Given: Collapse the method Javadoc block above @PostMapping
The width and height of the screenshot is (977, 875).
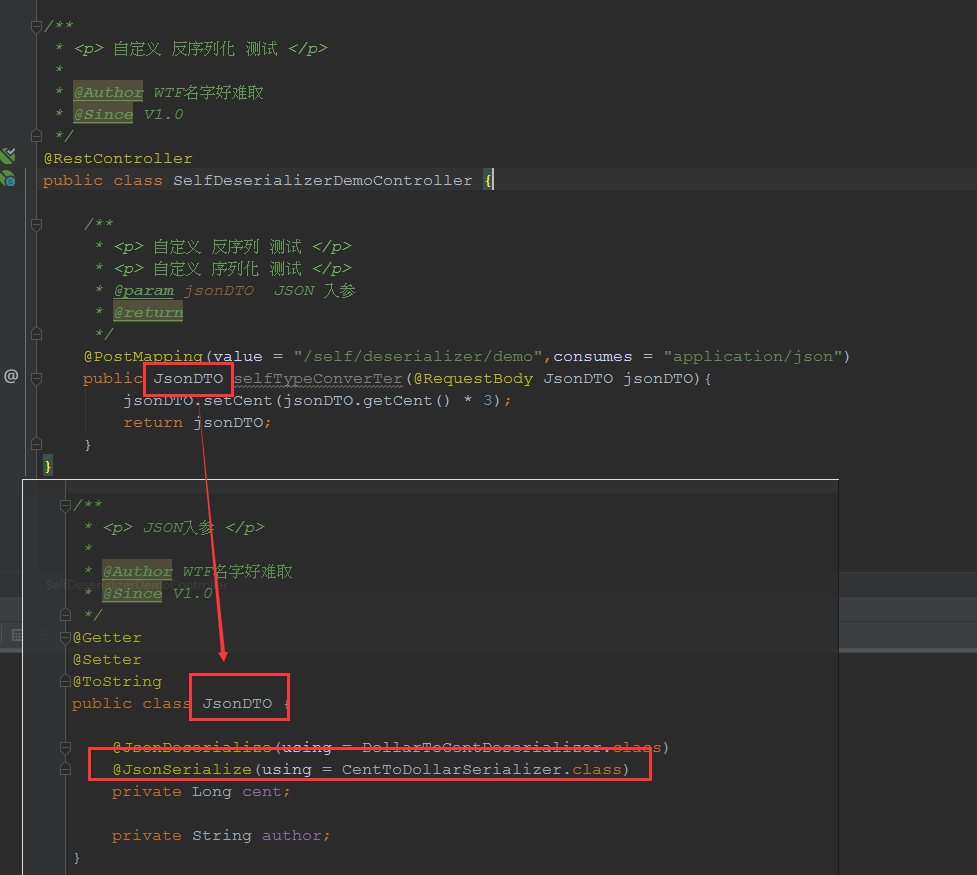Looking at the screenshot, I should (x=36, y=224).
